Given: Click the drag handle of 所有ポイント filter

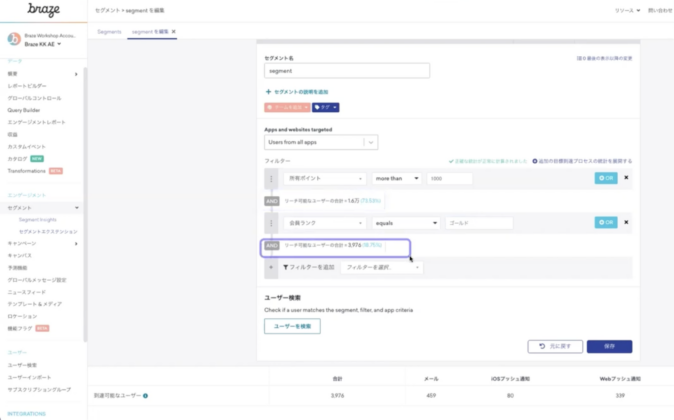Looking at the screenshot, I should [x=270, y=178].
